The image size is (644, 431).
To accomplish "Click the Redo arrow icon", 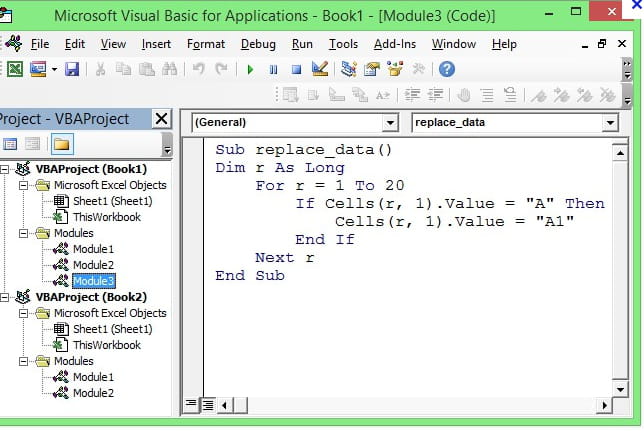I will [221, 69].
